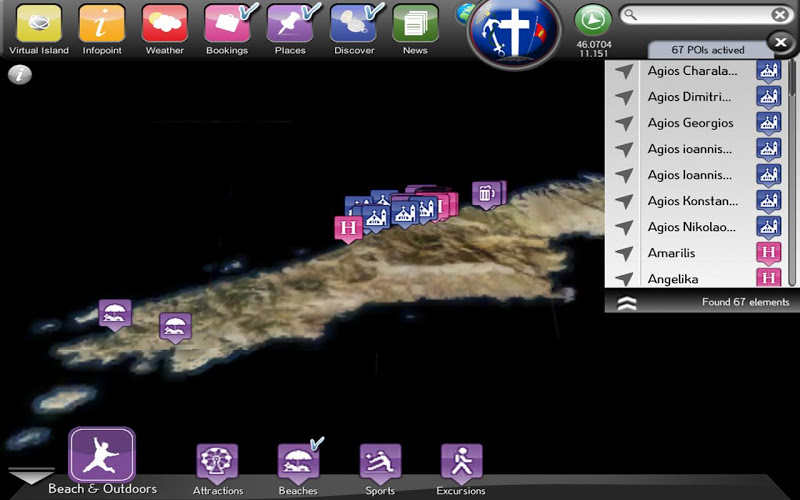Select Amarilis hotel in the list
This screenshot has width=800, height=500.
click(x=671, y=253)
